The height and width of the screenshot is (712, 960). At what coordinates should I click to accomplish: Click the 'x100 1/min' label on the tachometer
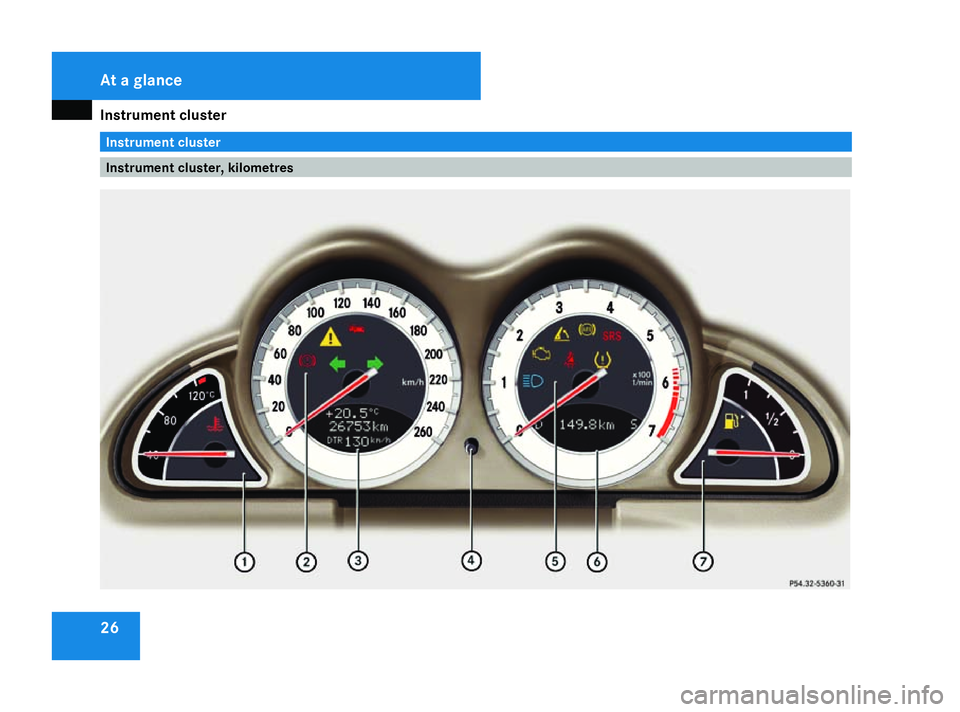coord(642,378)
